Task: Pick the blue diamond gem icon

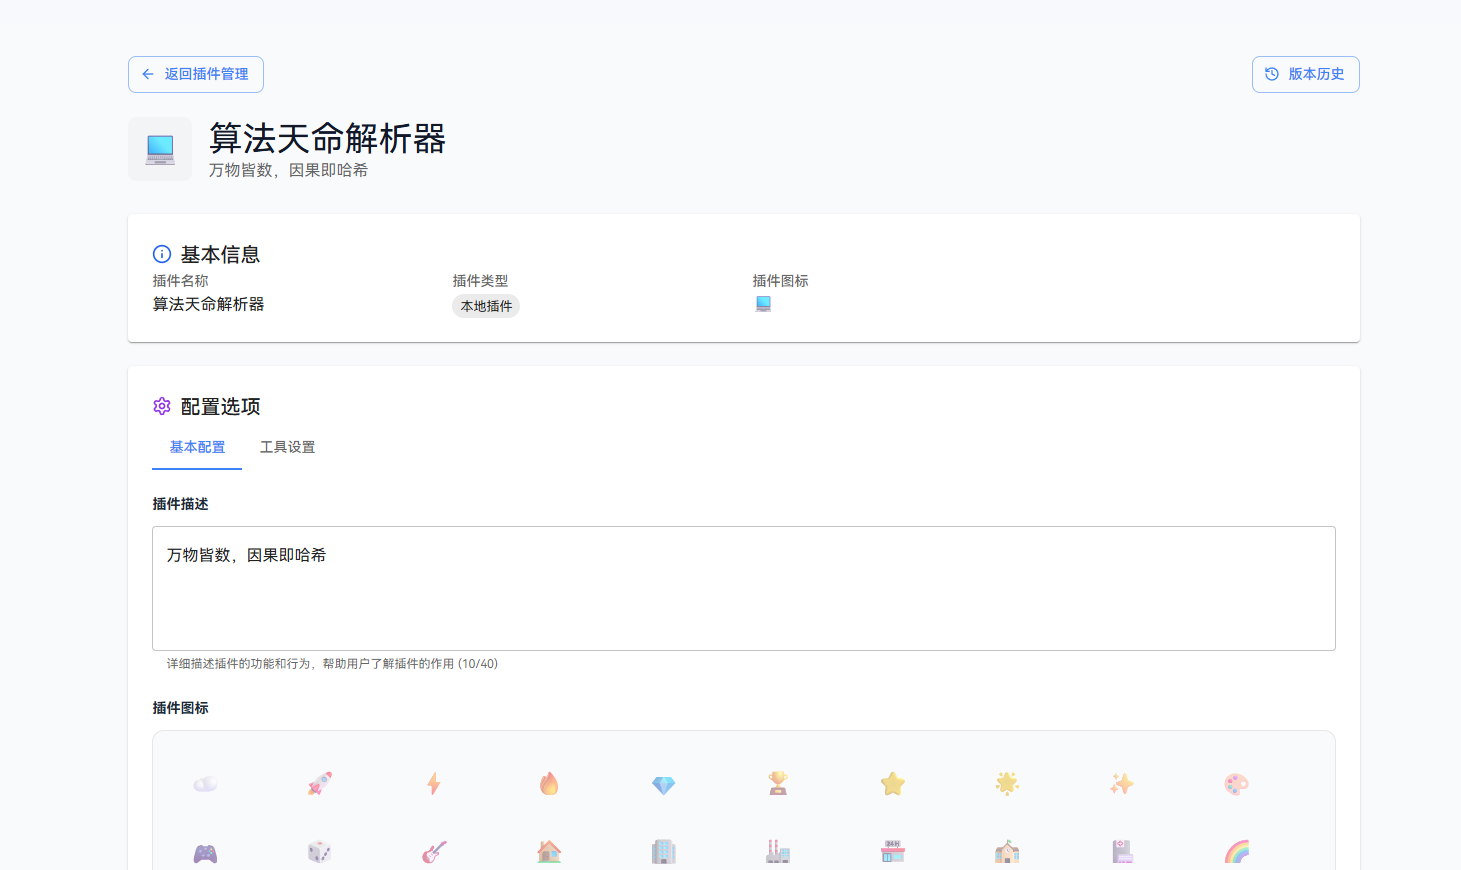Action: click(x=663, y=784)
